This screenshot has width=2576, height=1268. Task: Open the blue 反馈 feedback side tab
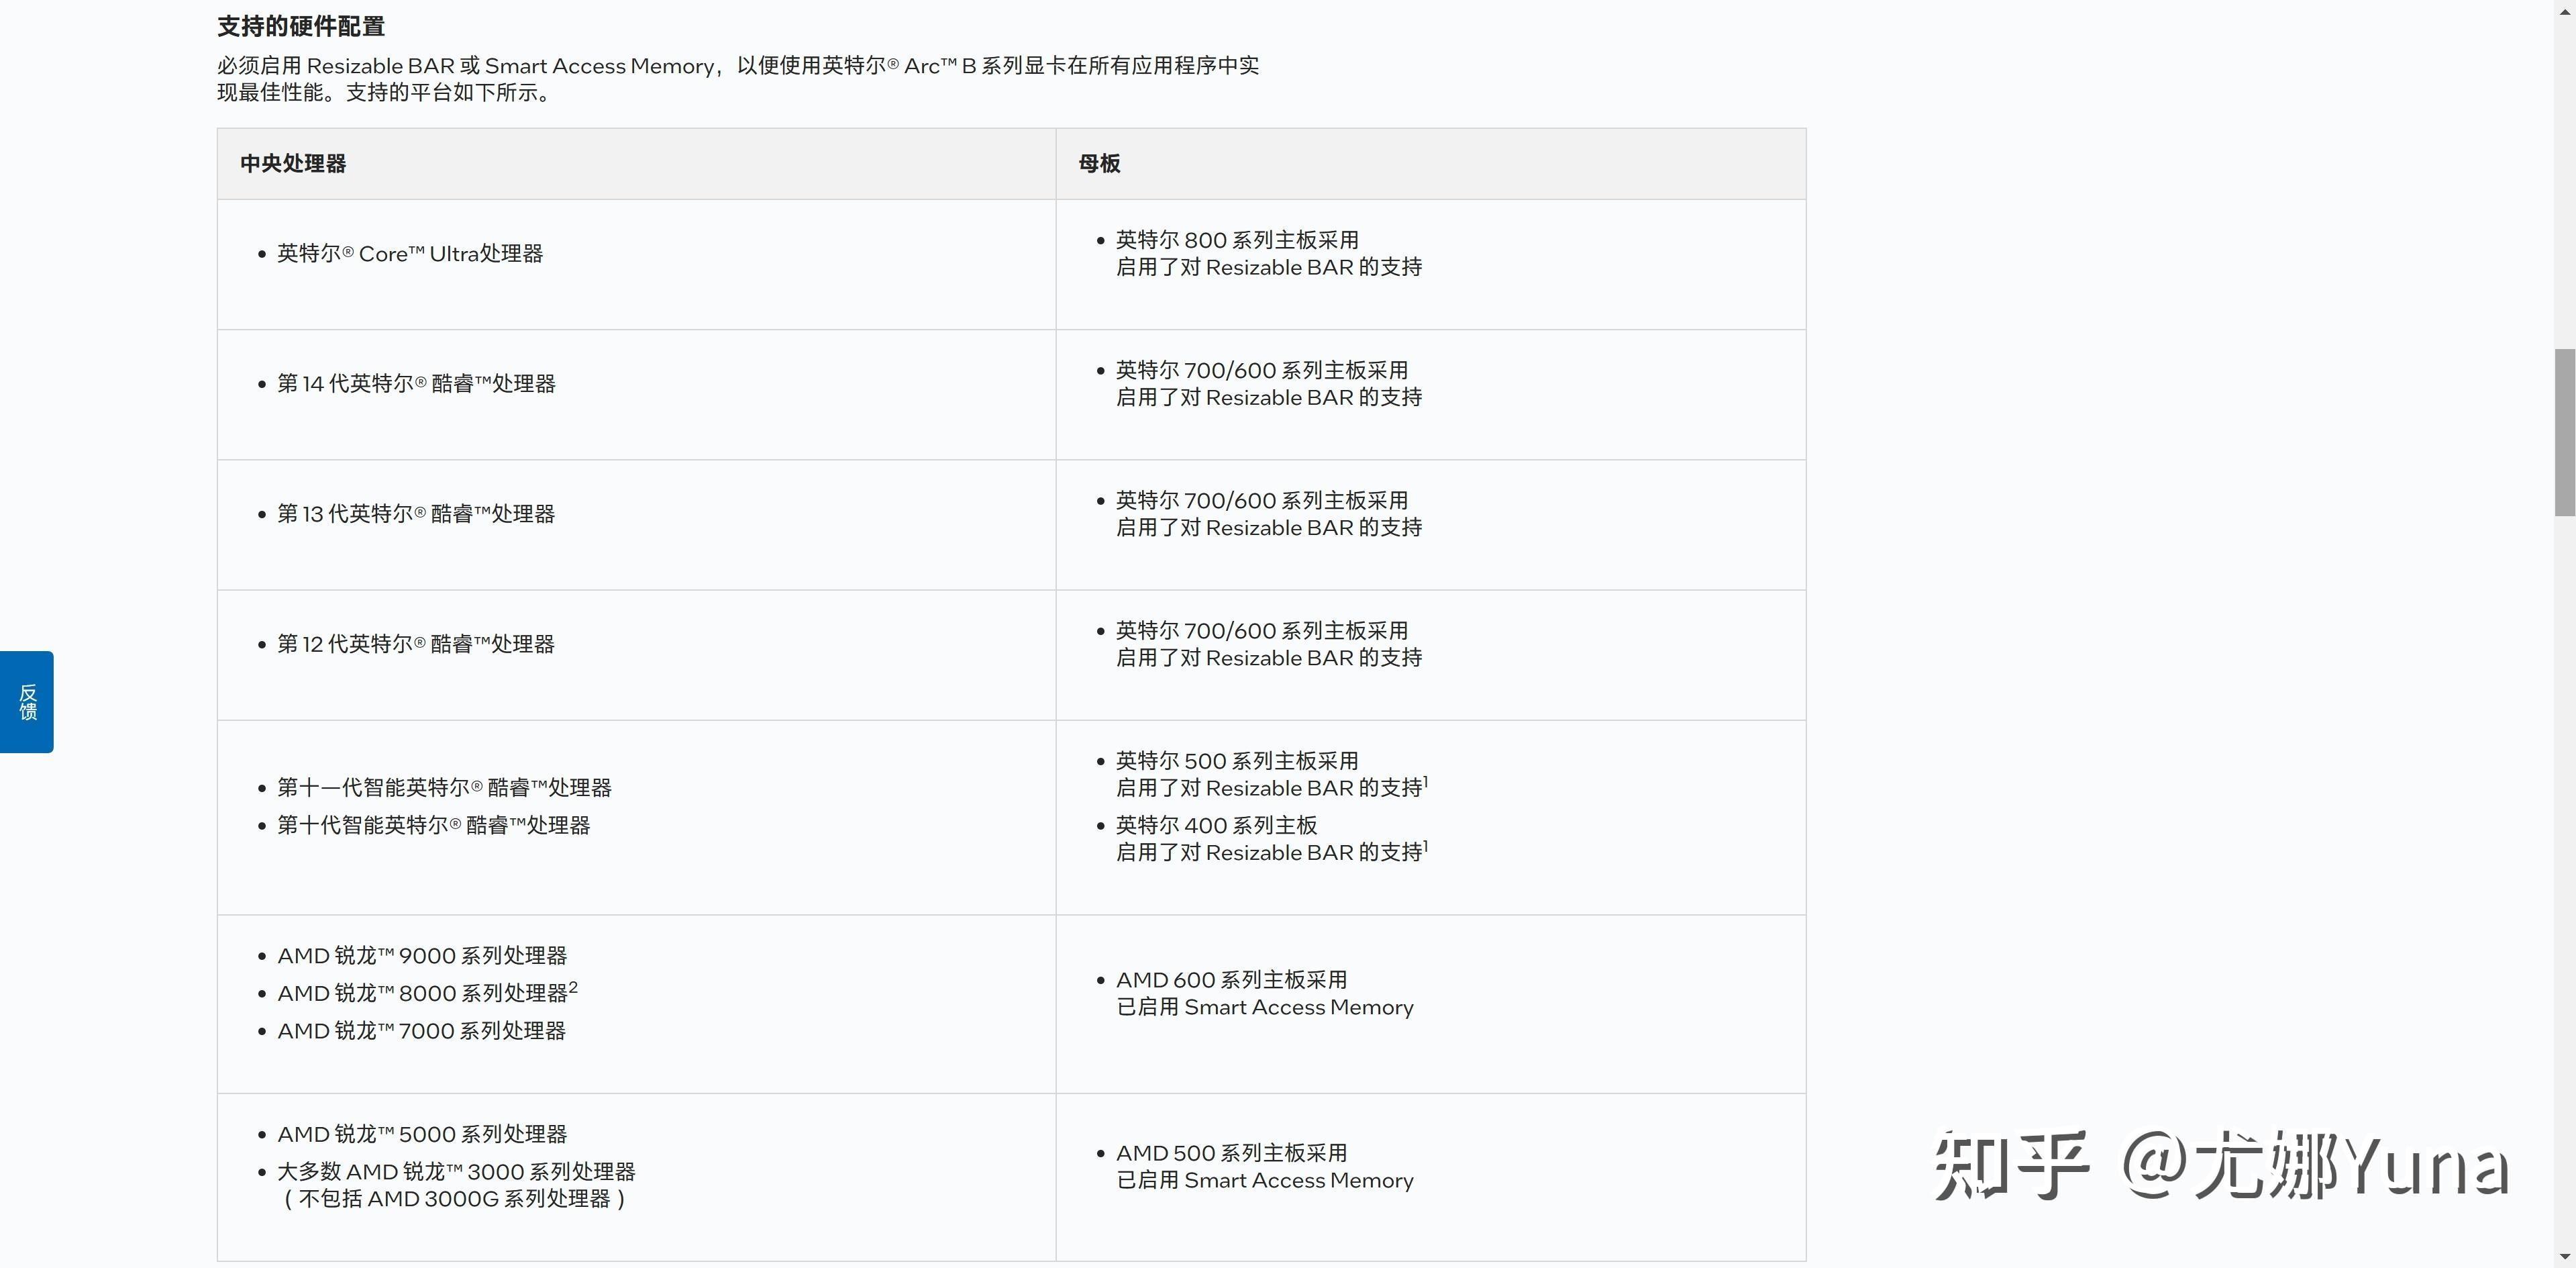[x=27, y=702]
